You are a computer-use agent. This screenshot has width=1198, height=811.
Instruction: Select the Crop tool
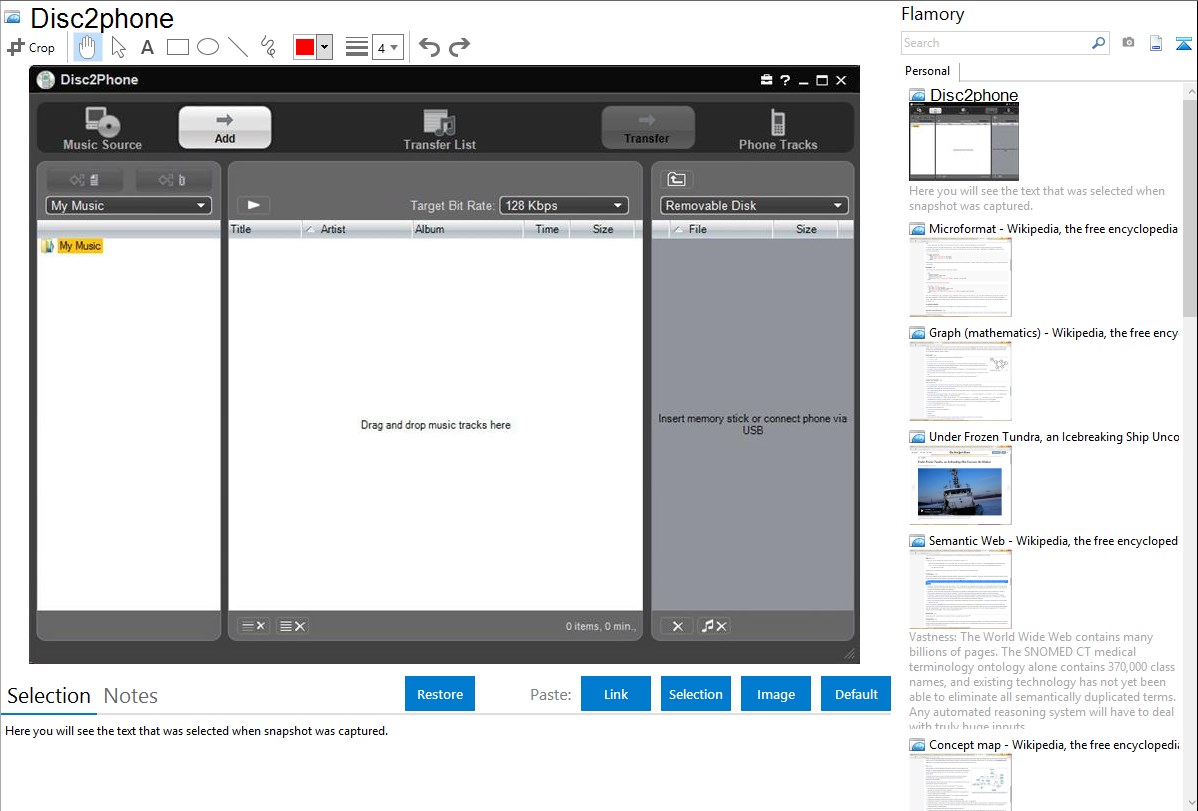31,47
